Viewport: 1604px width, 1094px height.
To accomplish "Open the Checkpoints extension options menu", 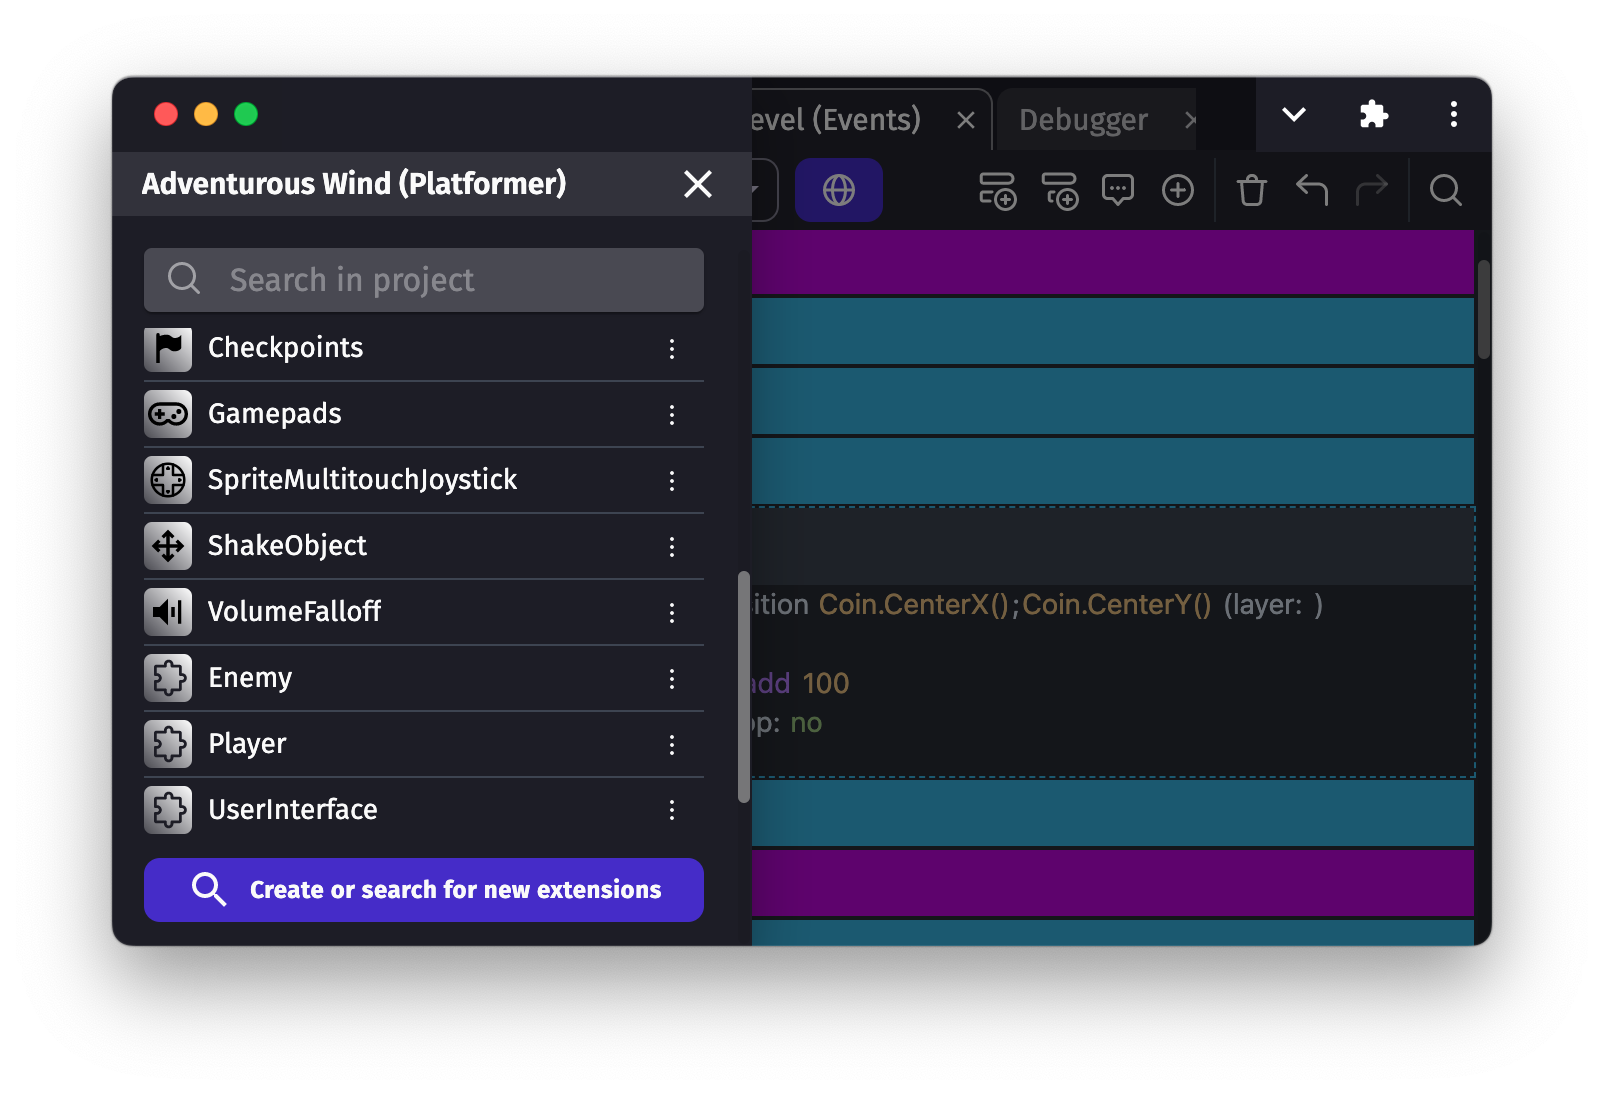I will pos(672,349).
